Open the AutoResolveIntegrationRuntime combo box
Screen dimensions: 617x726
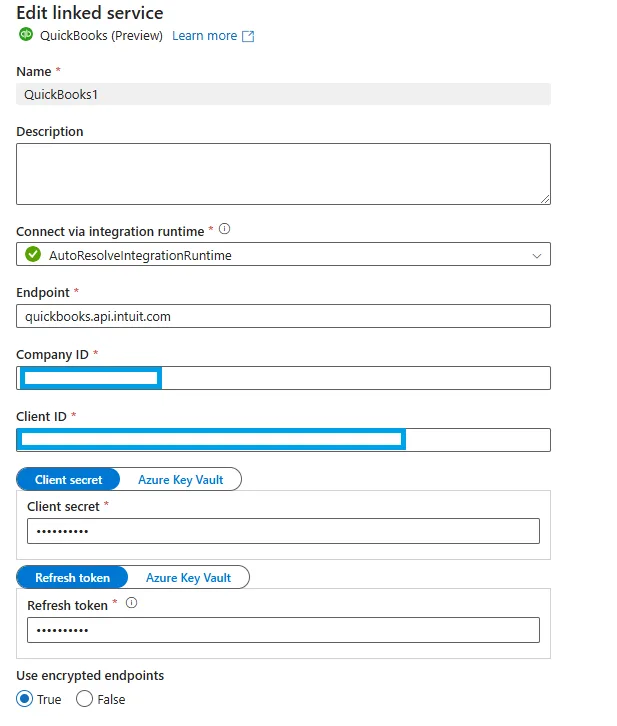tap(283, 254)
